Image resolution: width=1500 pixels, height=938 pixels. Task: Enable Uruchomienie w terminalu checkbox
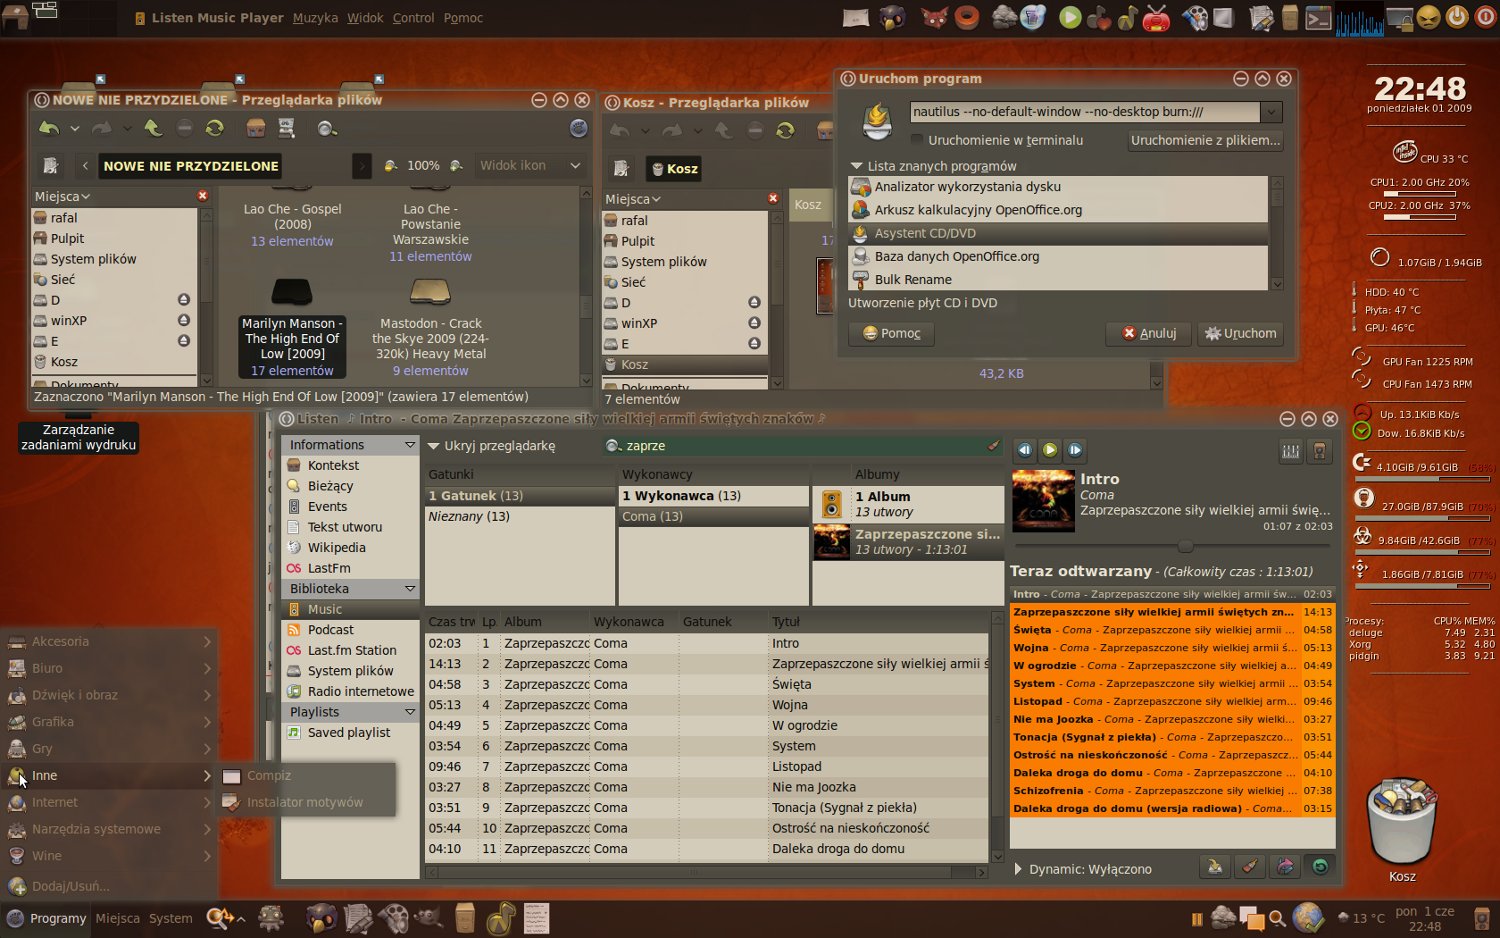[x=917, y=140]
